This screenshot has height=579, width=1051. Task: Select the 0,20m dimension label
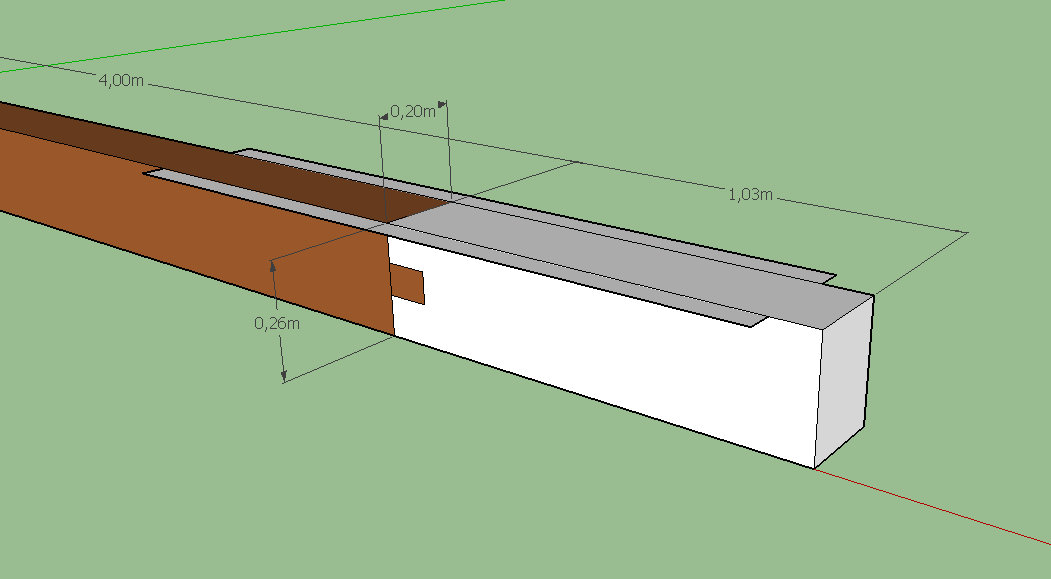point(413,111)
